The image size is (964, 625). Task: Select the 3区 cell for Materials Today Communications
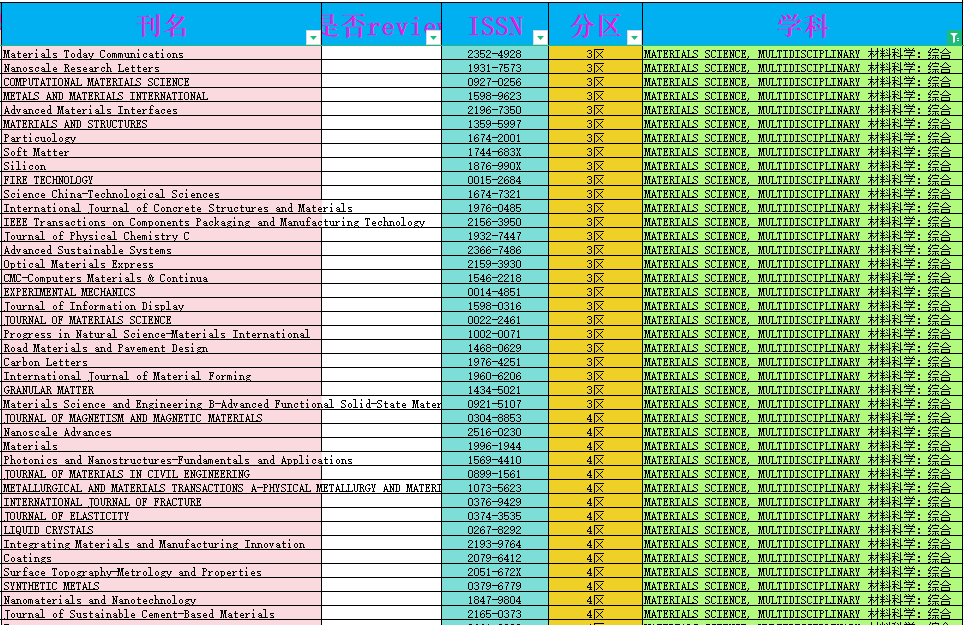(595, 53)
